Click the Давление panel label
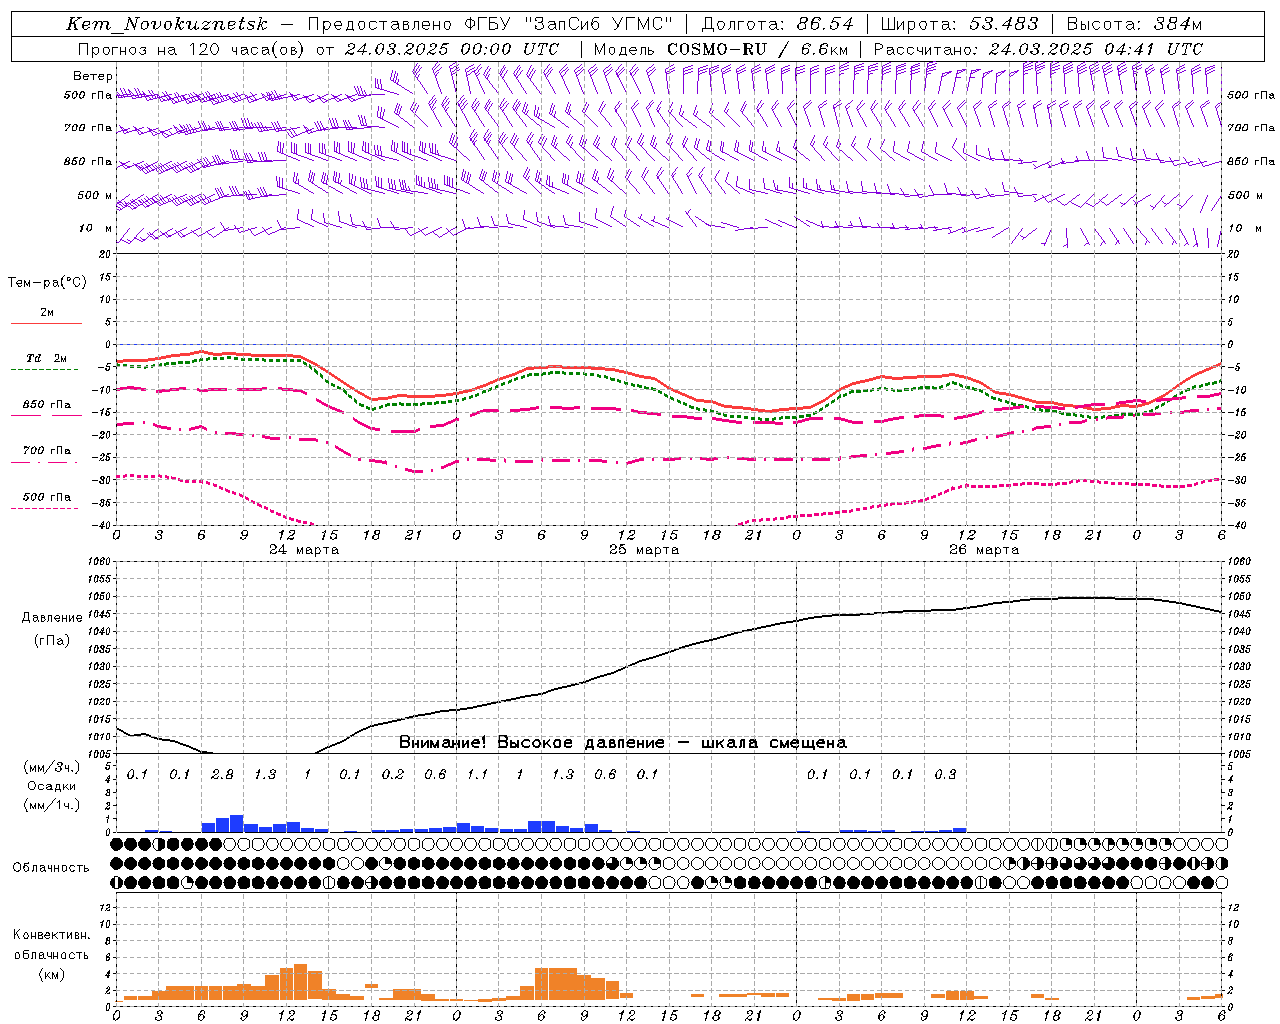 [52, 618]
